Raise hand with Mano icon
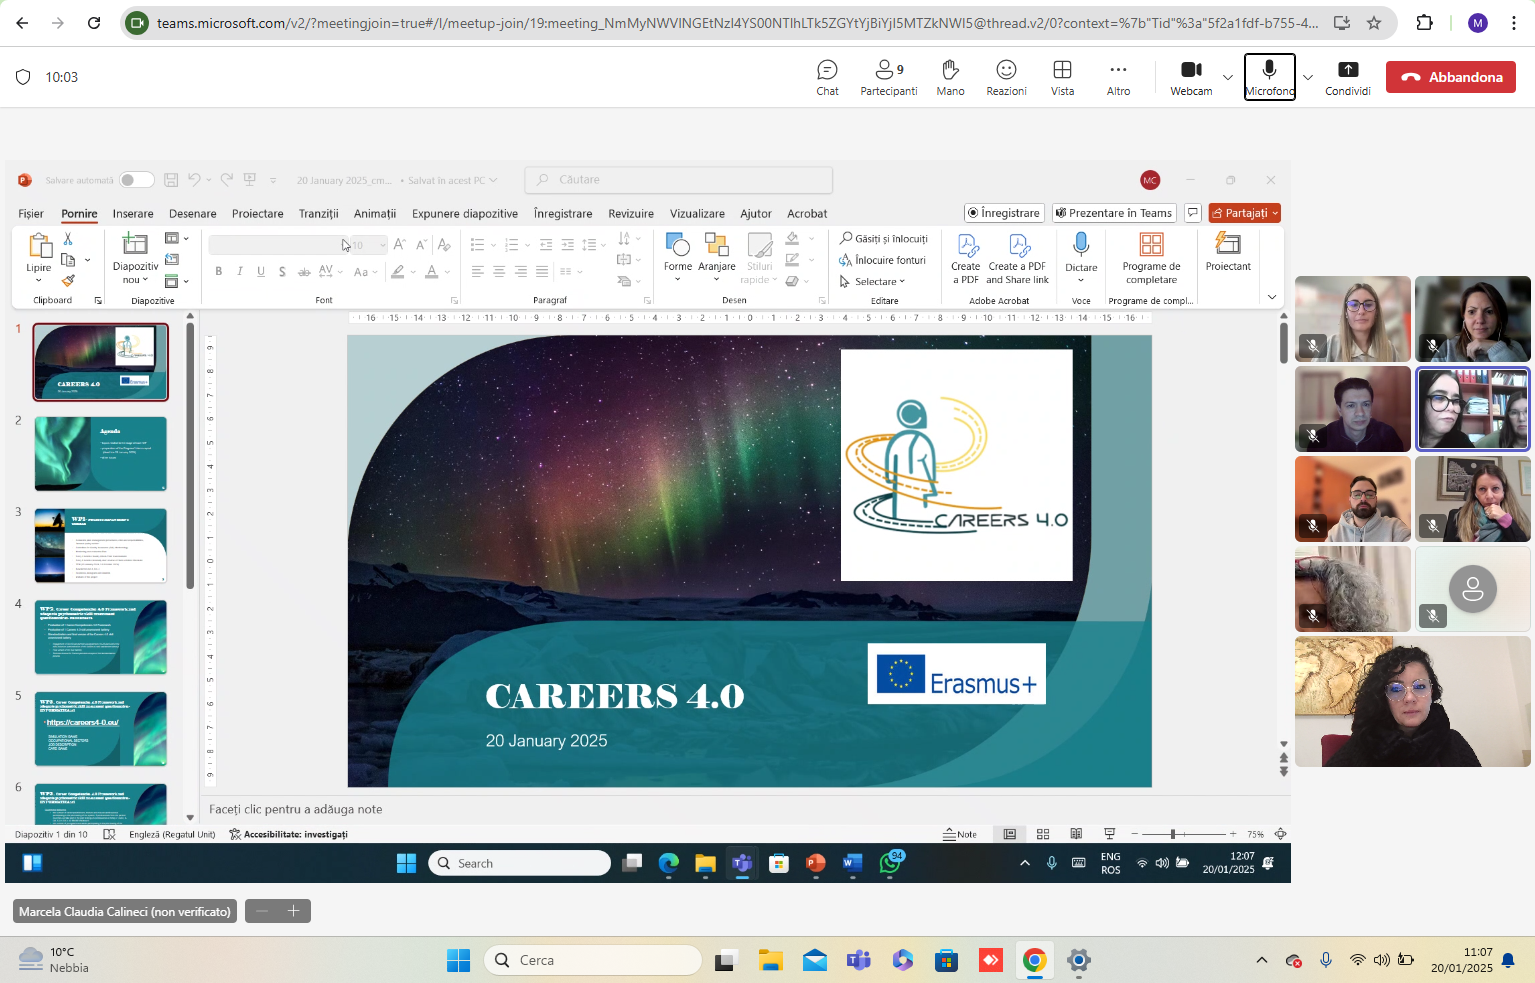Image resolution: width=1535 pixels, height=983 pixels. (950, 77)
